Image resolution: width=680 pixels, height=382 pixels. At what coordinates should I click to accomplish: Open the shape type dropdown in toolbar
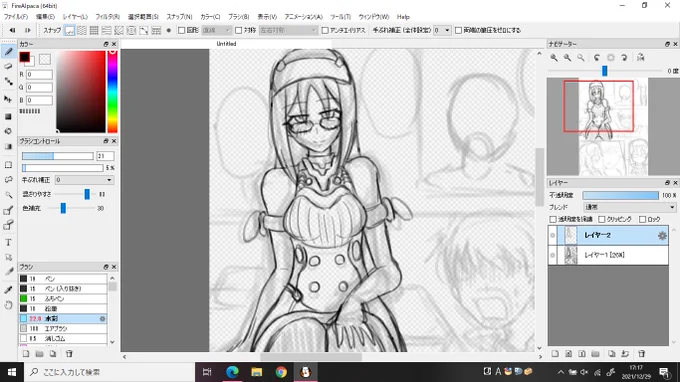216,30
